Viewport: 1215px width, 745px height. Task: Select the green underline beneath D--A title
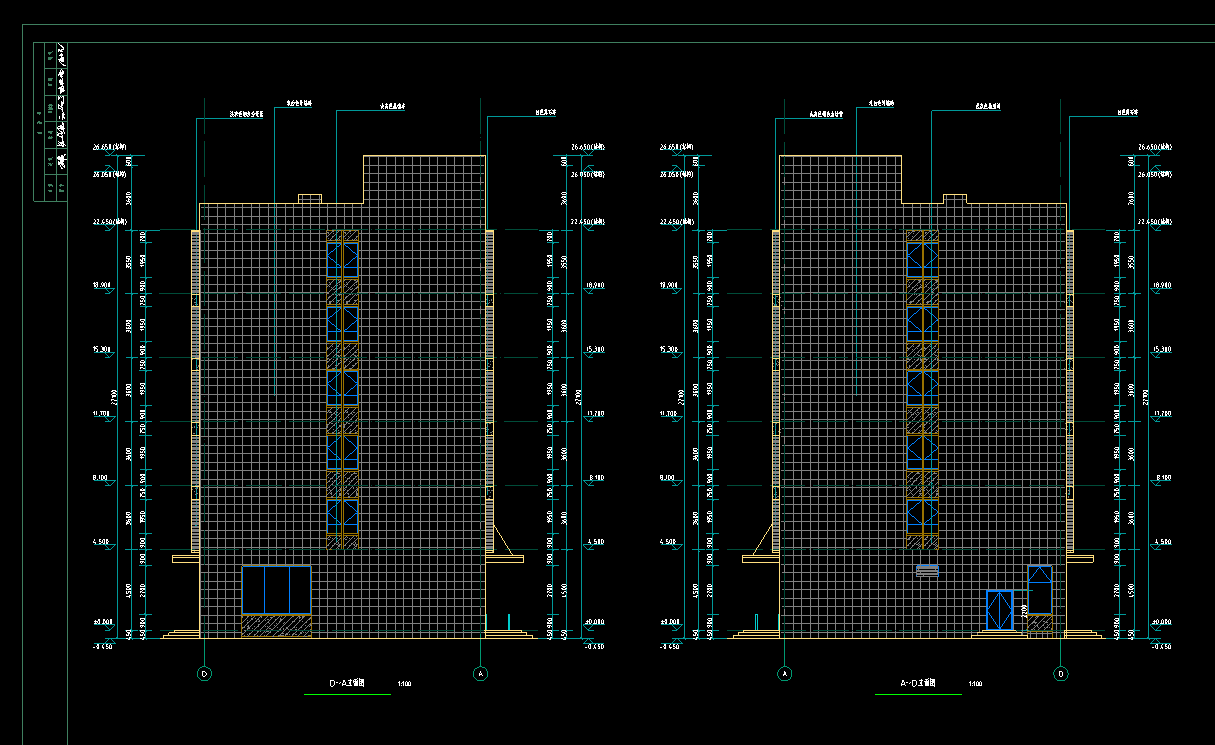pos(345,694)
